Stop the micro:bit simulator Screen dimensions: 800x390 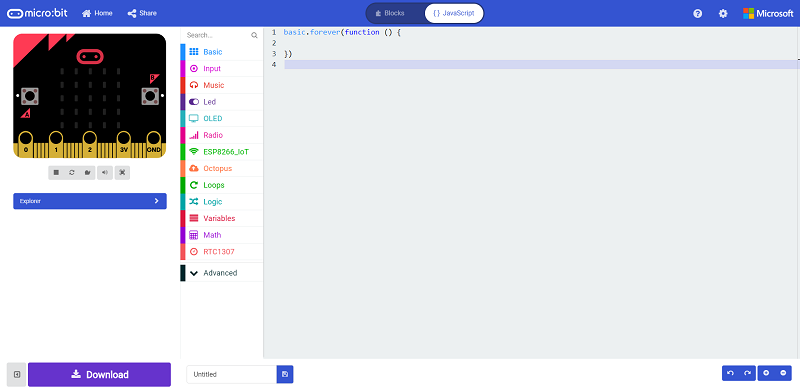click(56, 173)
